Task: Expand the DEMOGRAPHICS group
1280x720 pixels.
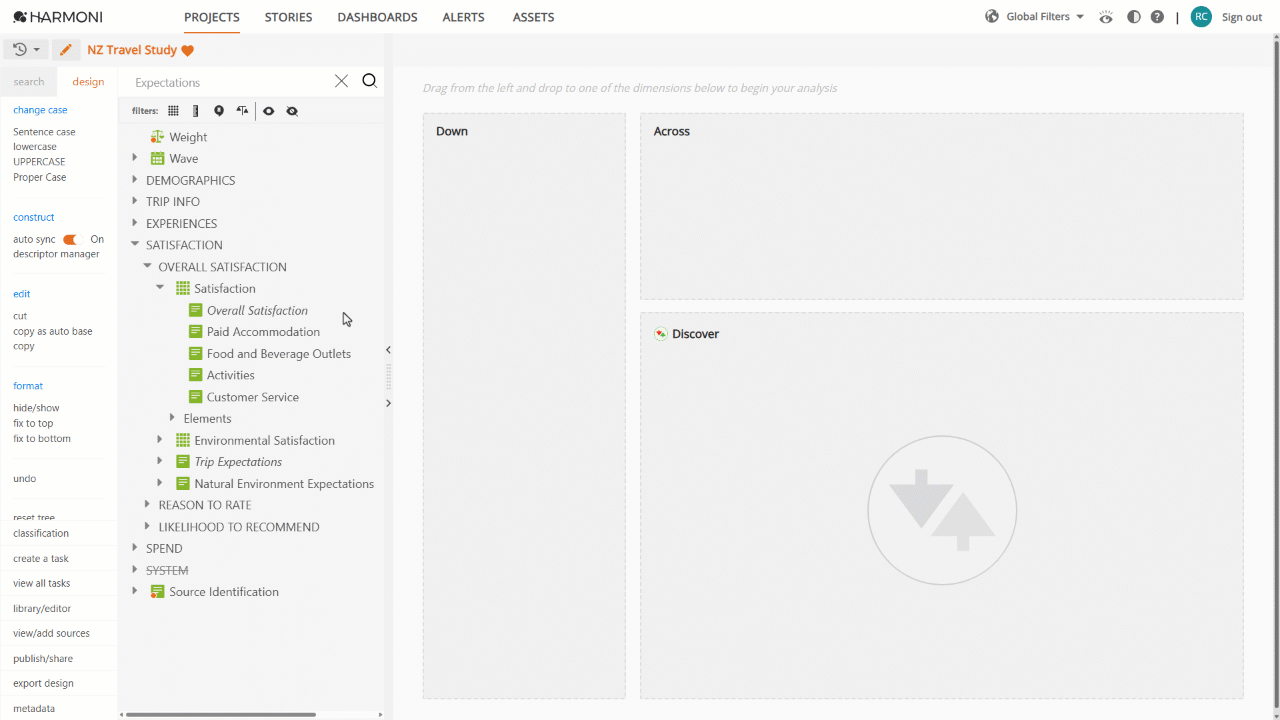Action: click(135, 180)
